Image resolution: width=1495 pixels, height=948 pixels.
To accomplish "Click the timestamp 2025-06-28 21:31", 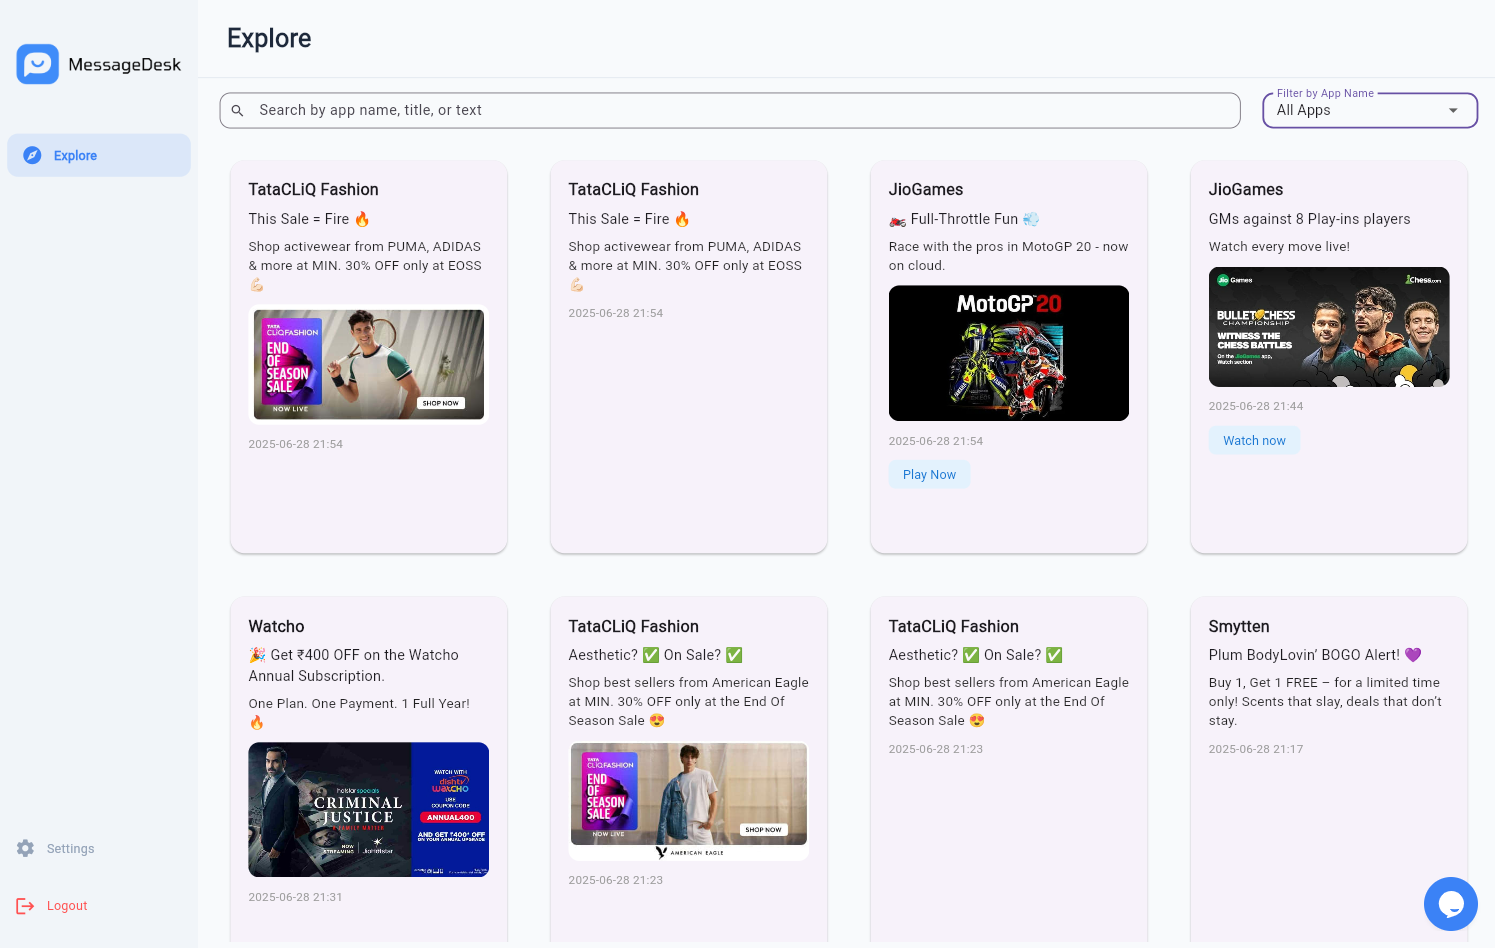I will coord(295,897).
